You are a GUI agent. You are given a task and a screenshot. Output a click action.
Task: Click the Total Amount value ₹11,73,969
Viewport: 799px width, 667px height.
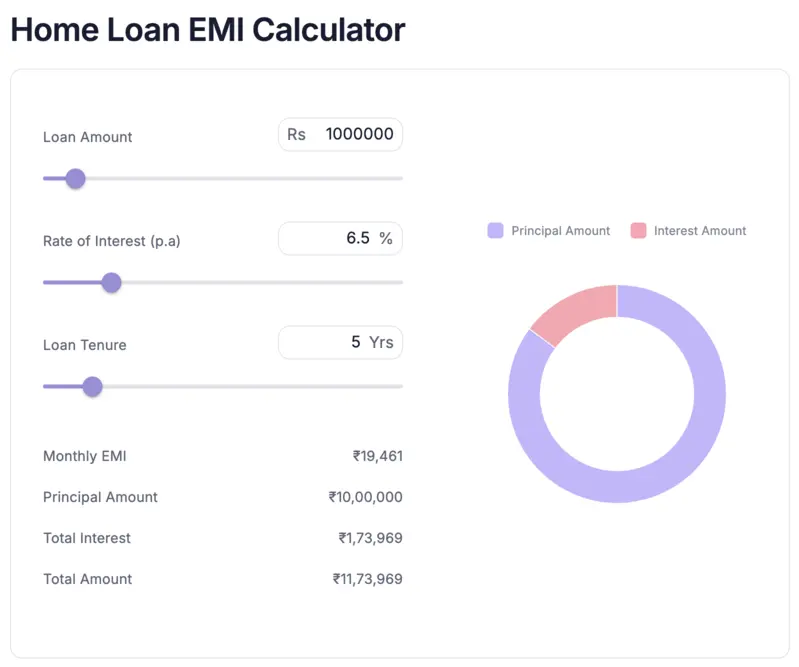pyautogui.click(x=367, y=579)
